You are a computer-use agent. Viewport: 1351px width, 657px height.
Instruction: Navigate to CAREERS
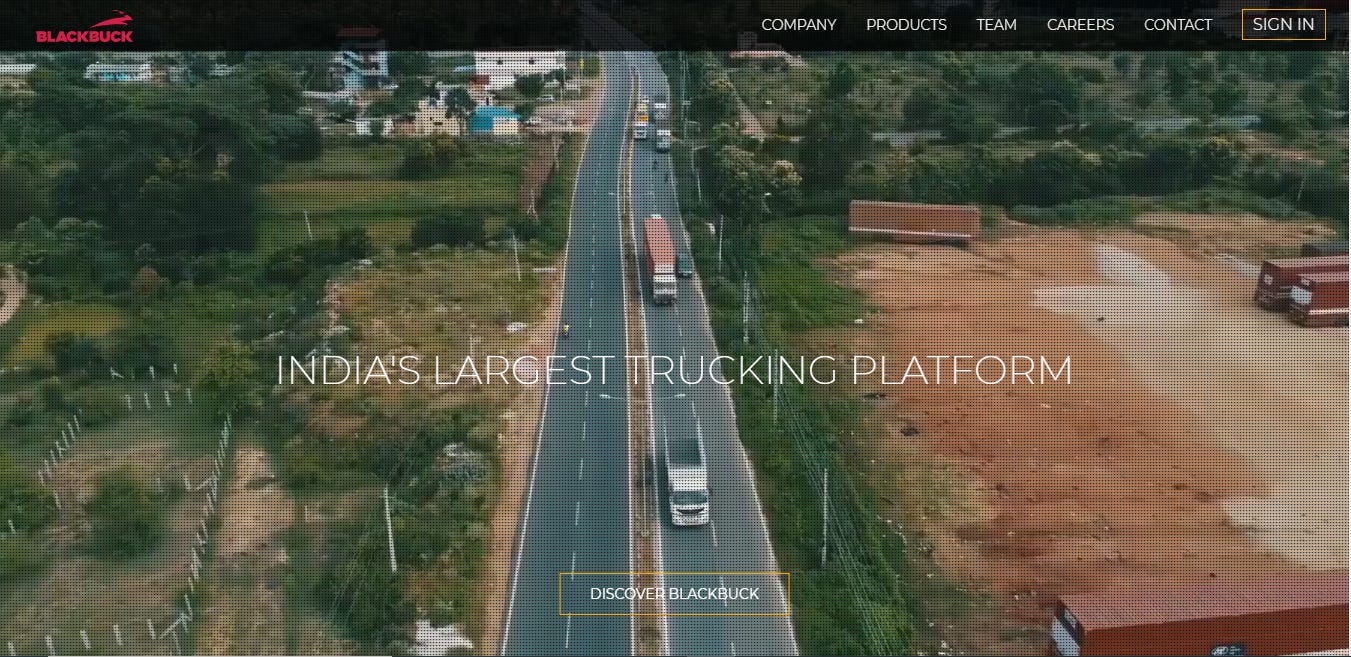(1080, 25)
